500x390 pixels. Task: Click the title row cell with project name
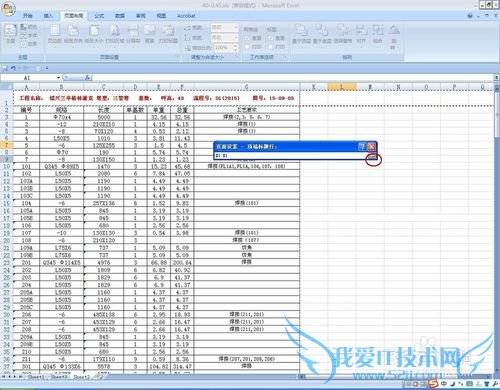click(156, 98)
